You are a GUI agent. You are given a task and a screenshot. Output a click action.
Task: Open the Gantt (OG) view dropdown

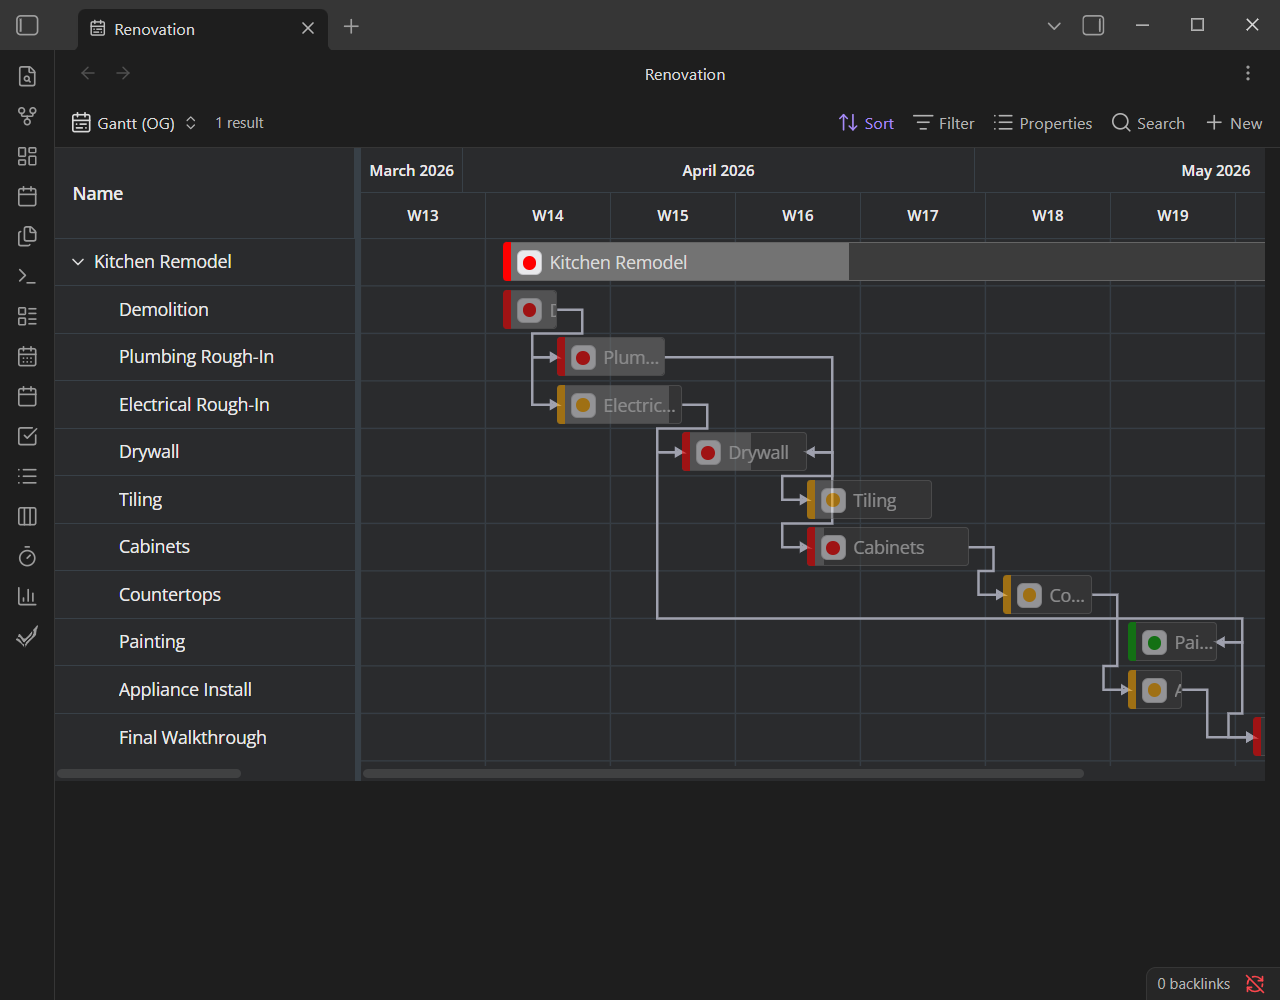pos(134,123)
